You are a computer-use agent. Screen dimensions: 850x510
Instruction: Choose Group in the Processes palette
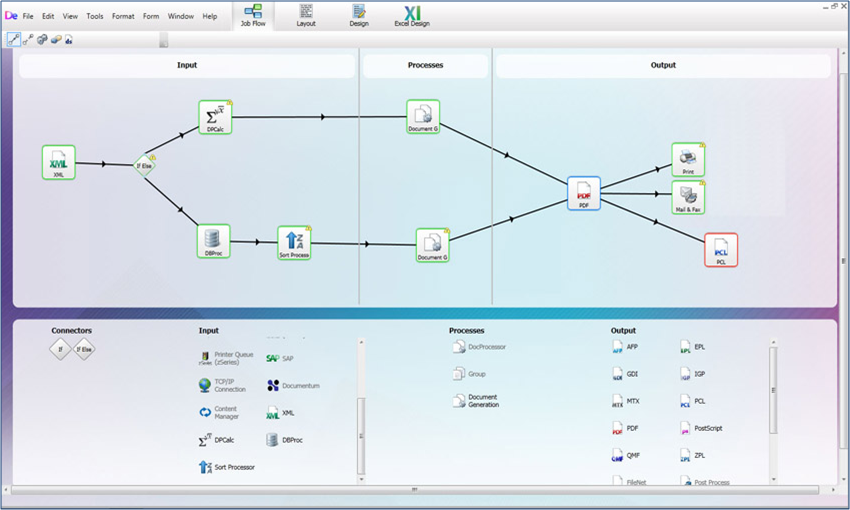click(469, 374)
